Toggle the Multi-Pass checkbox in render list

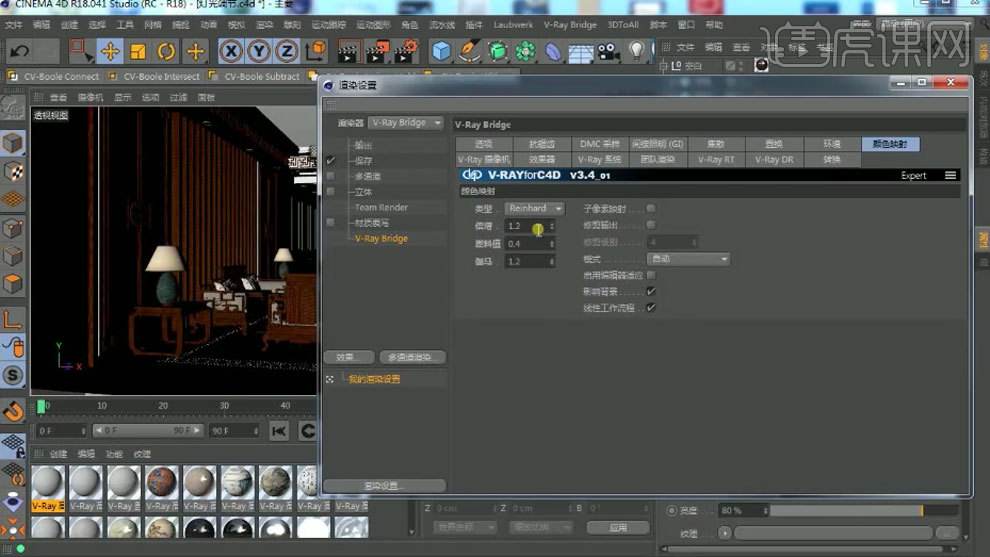(x=331, y=176)
